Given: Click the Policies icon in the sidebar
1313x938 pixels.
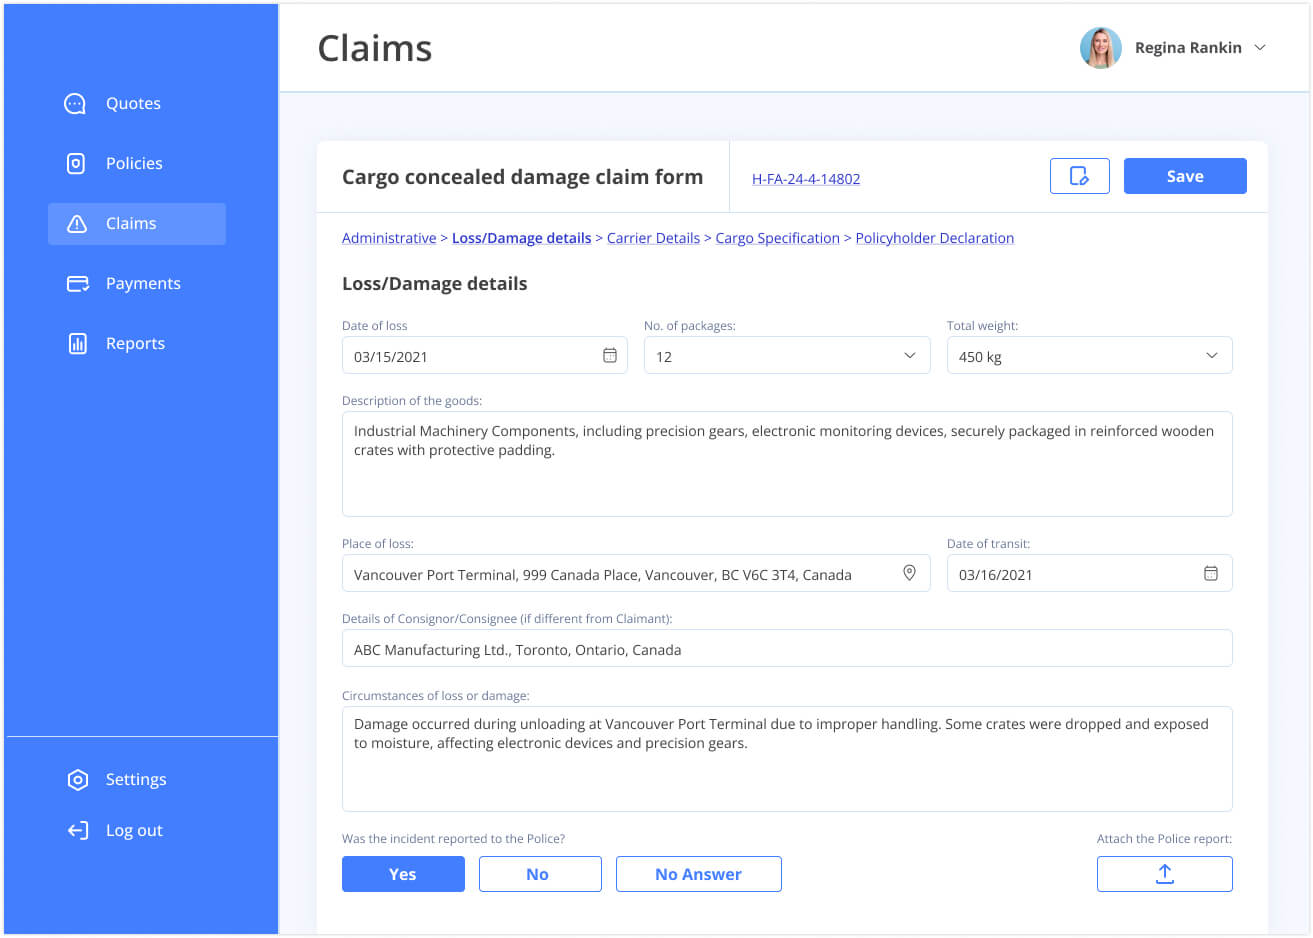Looking at the screenshot, I should tap(76, 164).
